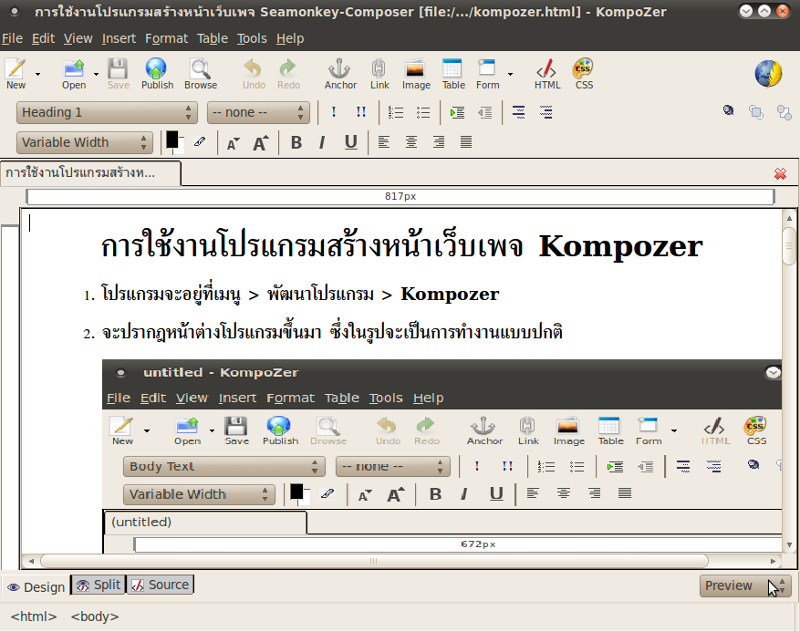The width and height of the screenshot is (800, 632).
Task: Click the definition term icon
Action: pyautogui.click(x=518, y=112)
